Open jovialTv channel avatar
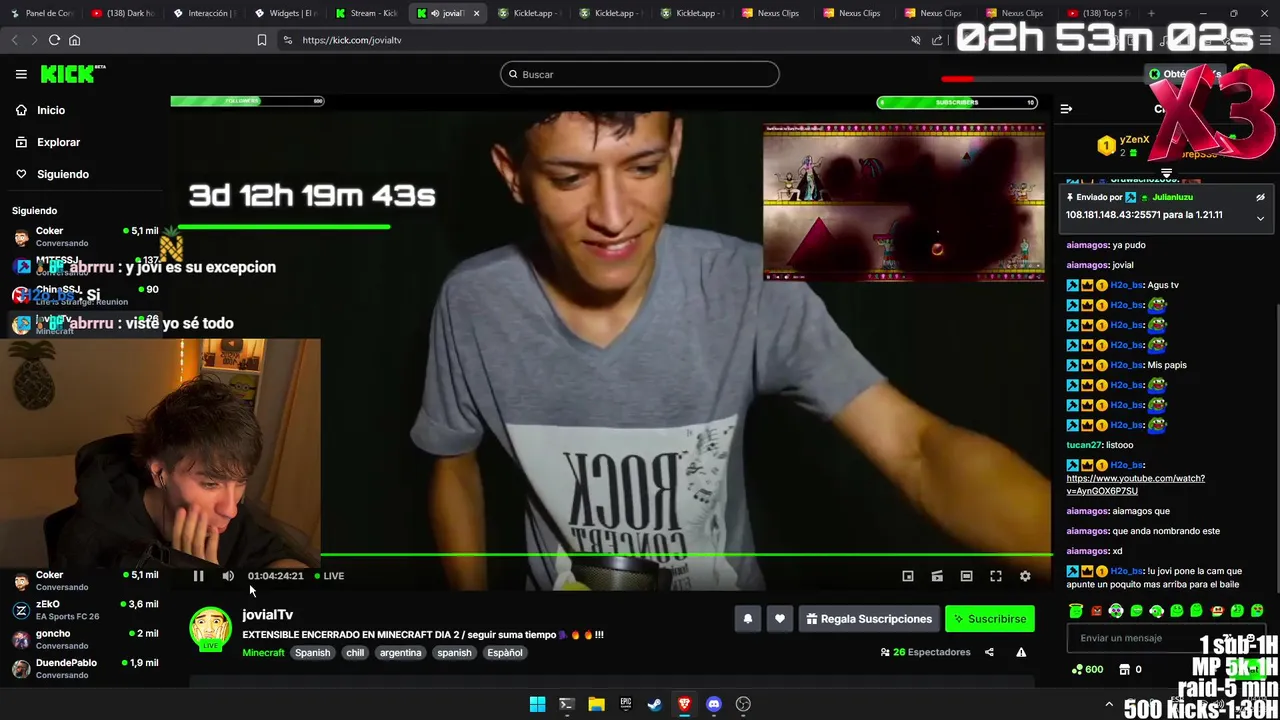This screenshot has height=720, width=1280. [x=211, y=629]
